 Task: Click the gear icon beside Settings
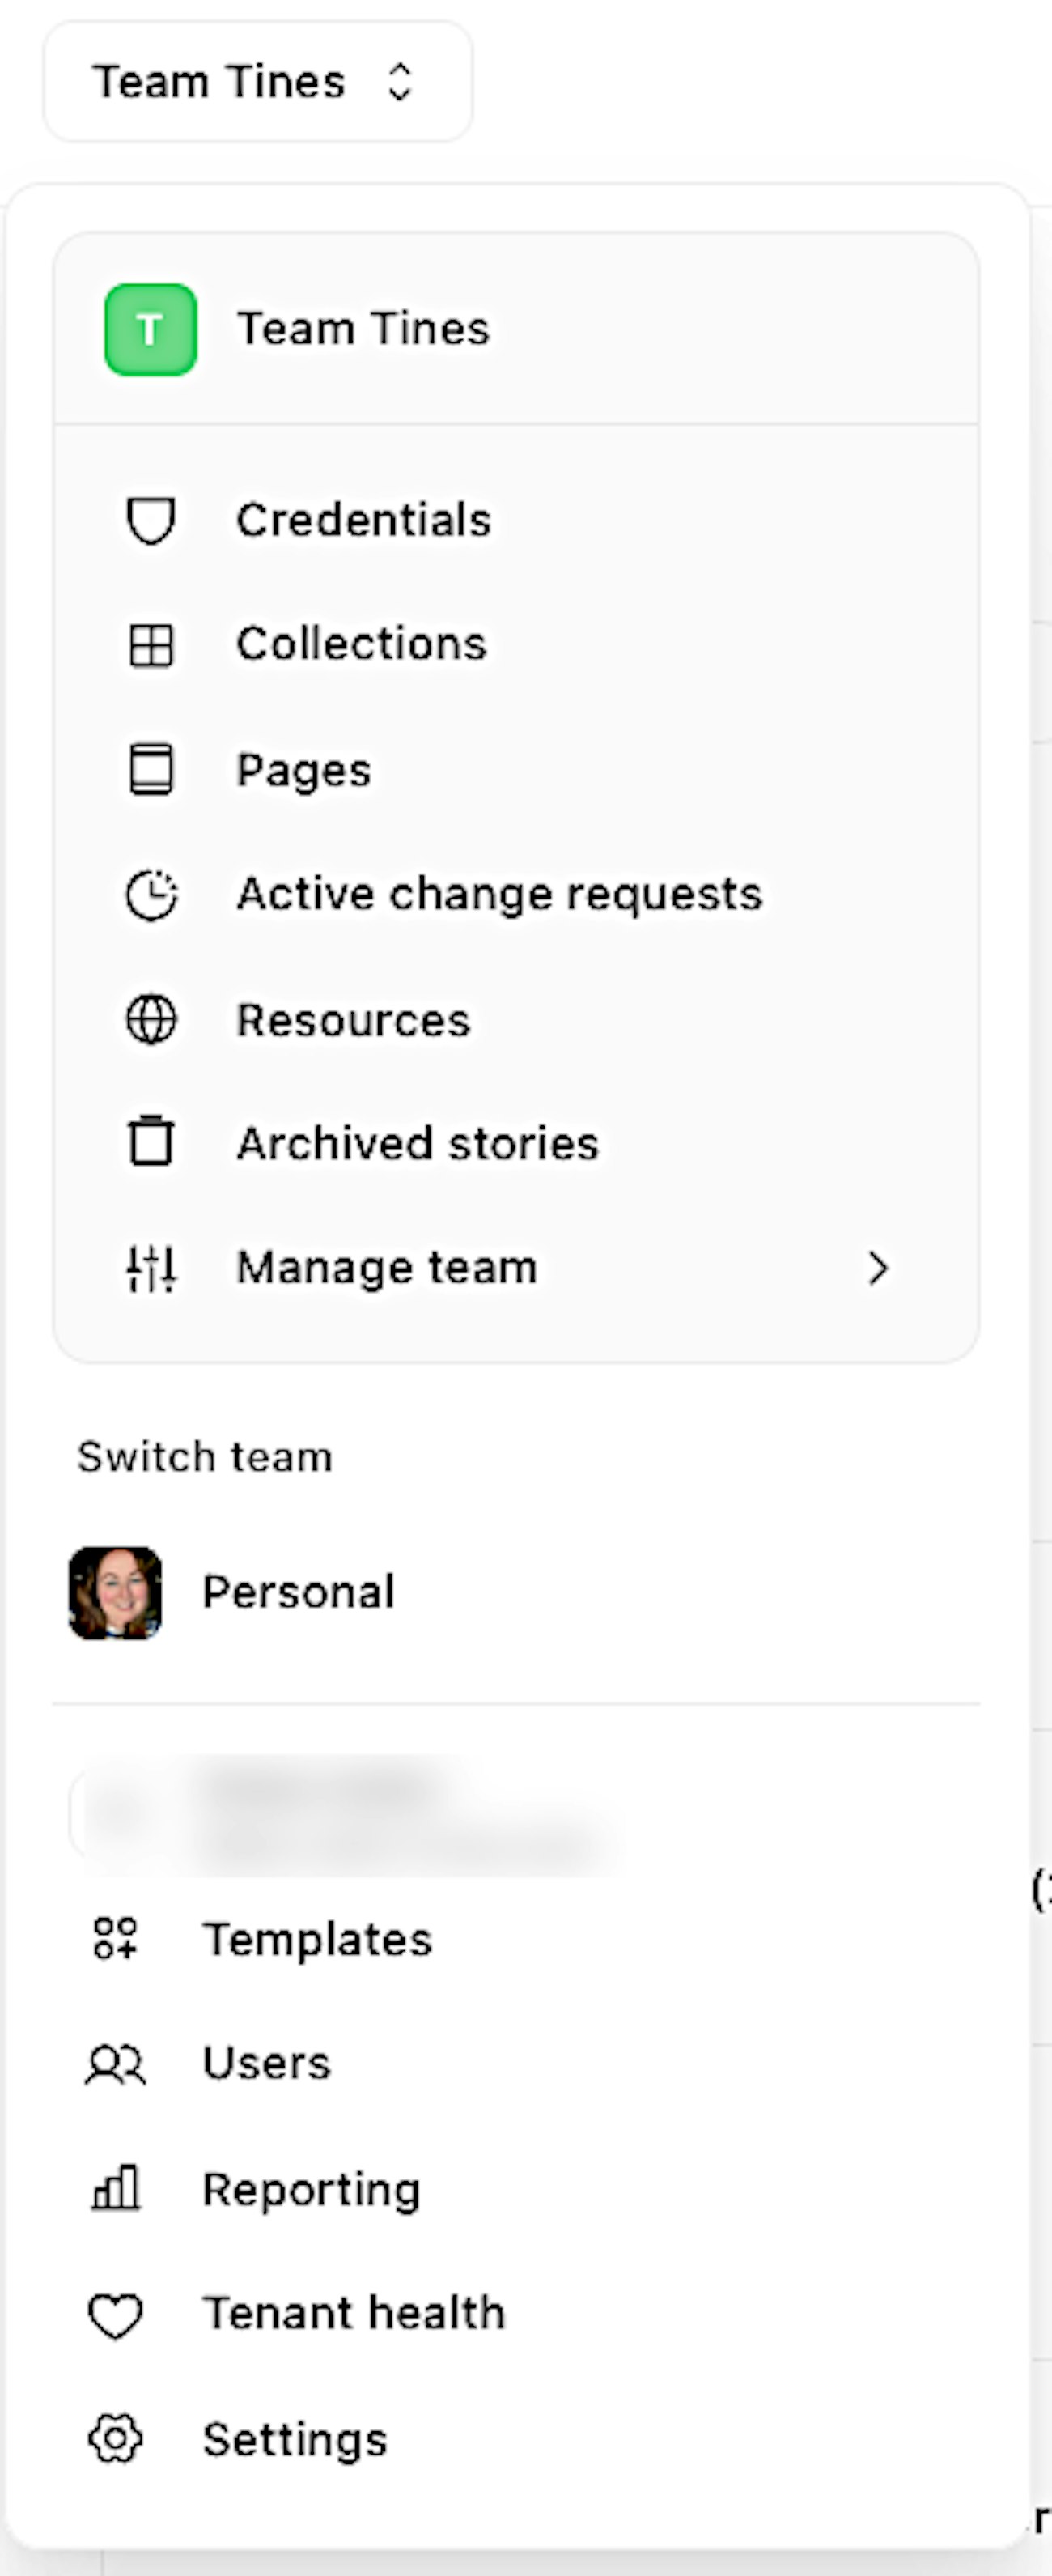pos(116,2439)
